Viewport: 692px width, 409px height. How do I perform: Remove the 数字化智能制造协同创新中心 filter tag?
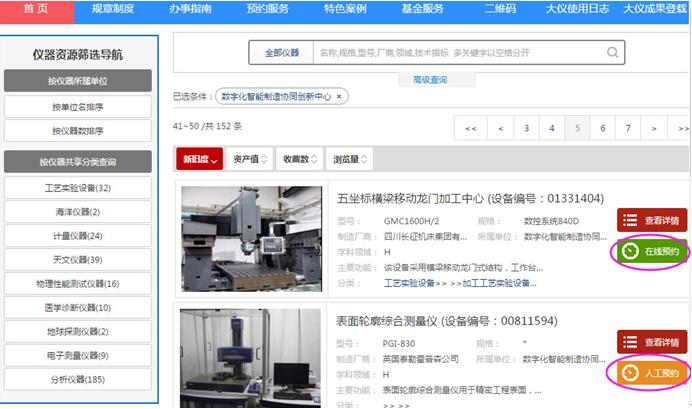point(339,97)
